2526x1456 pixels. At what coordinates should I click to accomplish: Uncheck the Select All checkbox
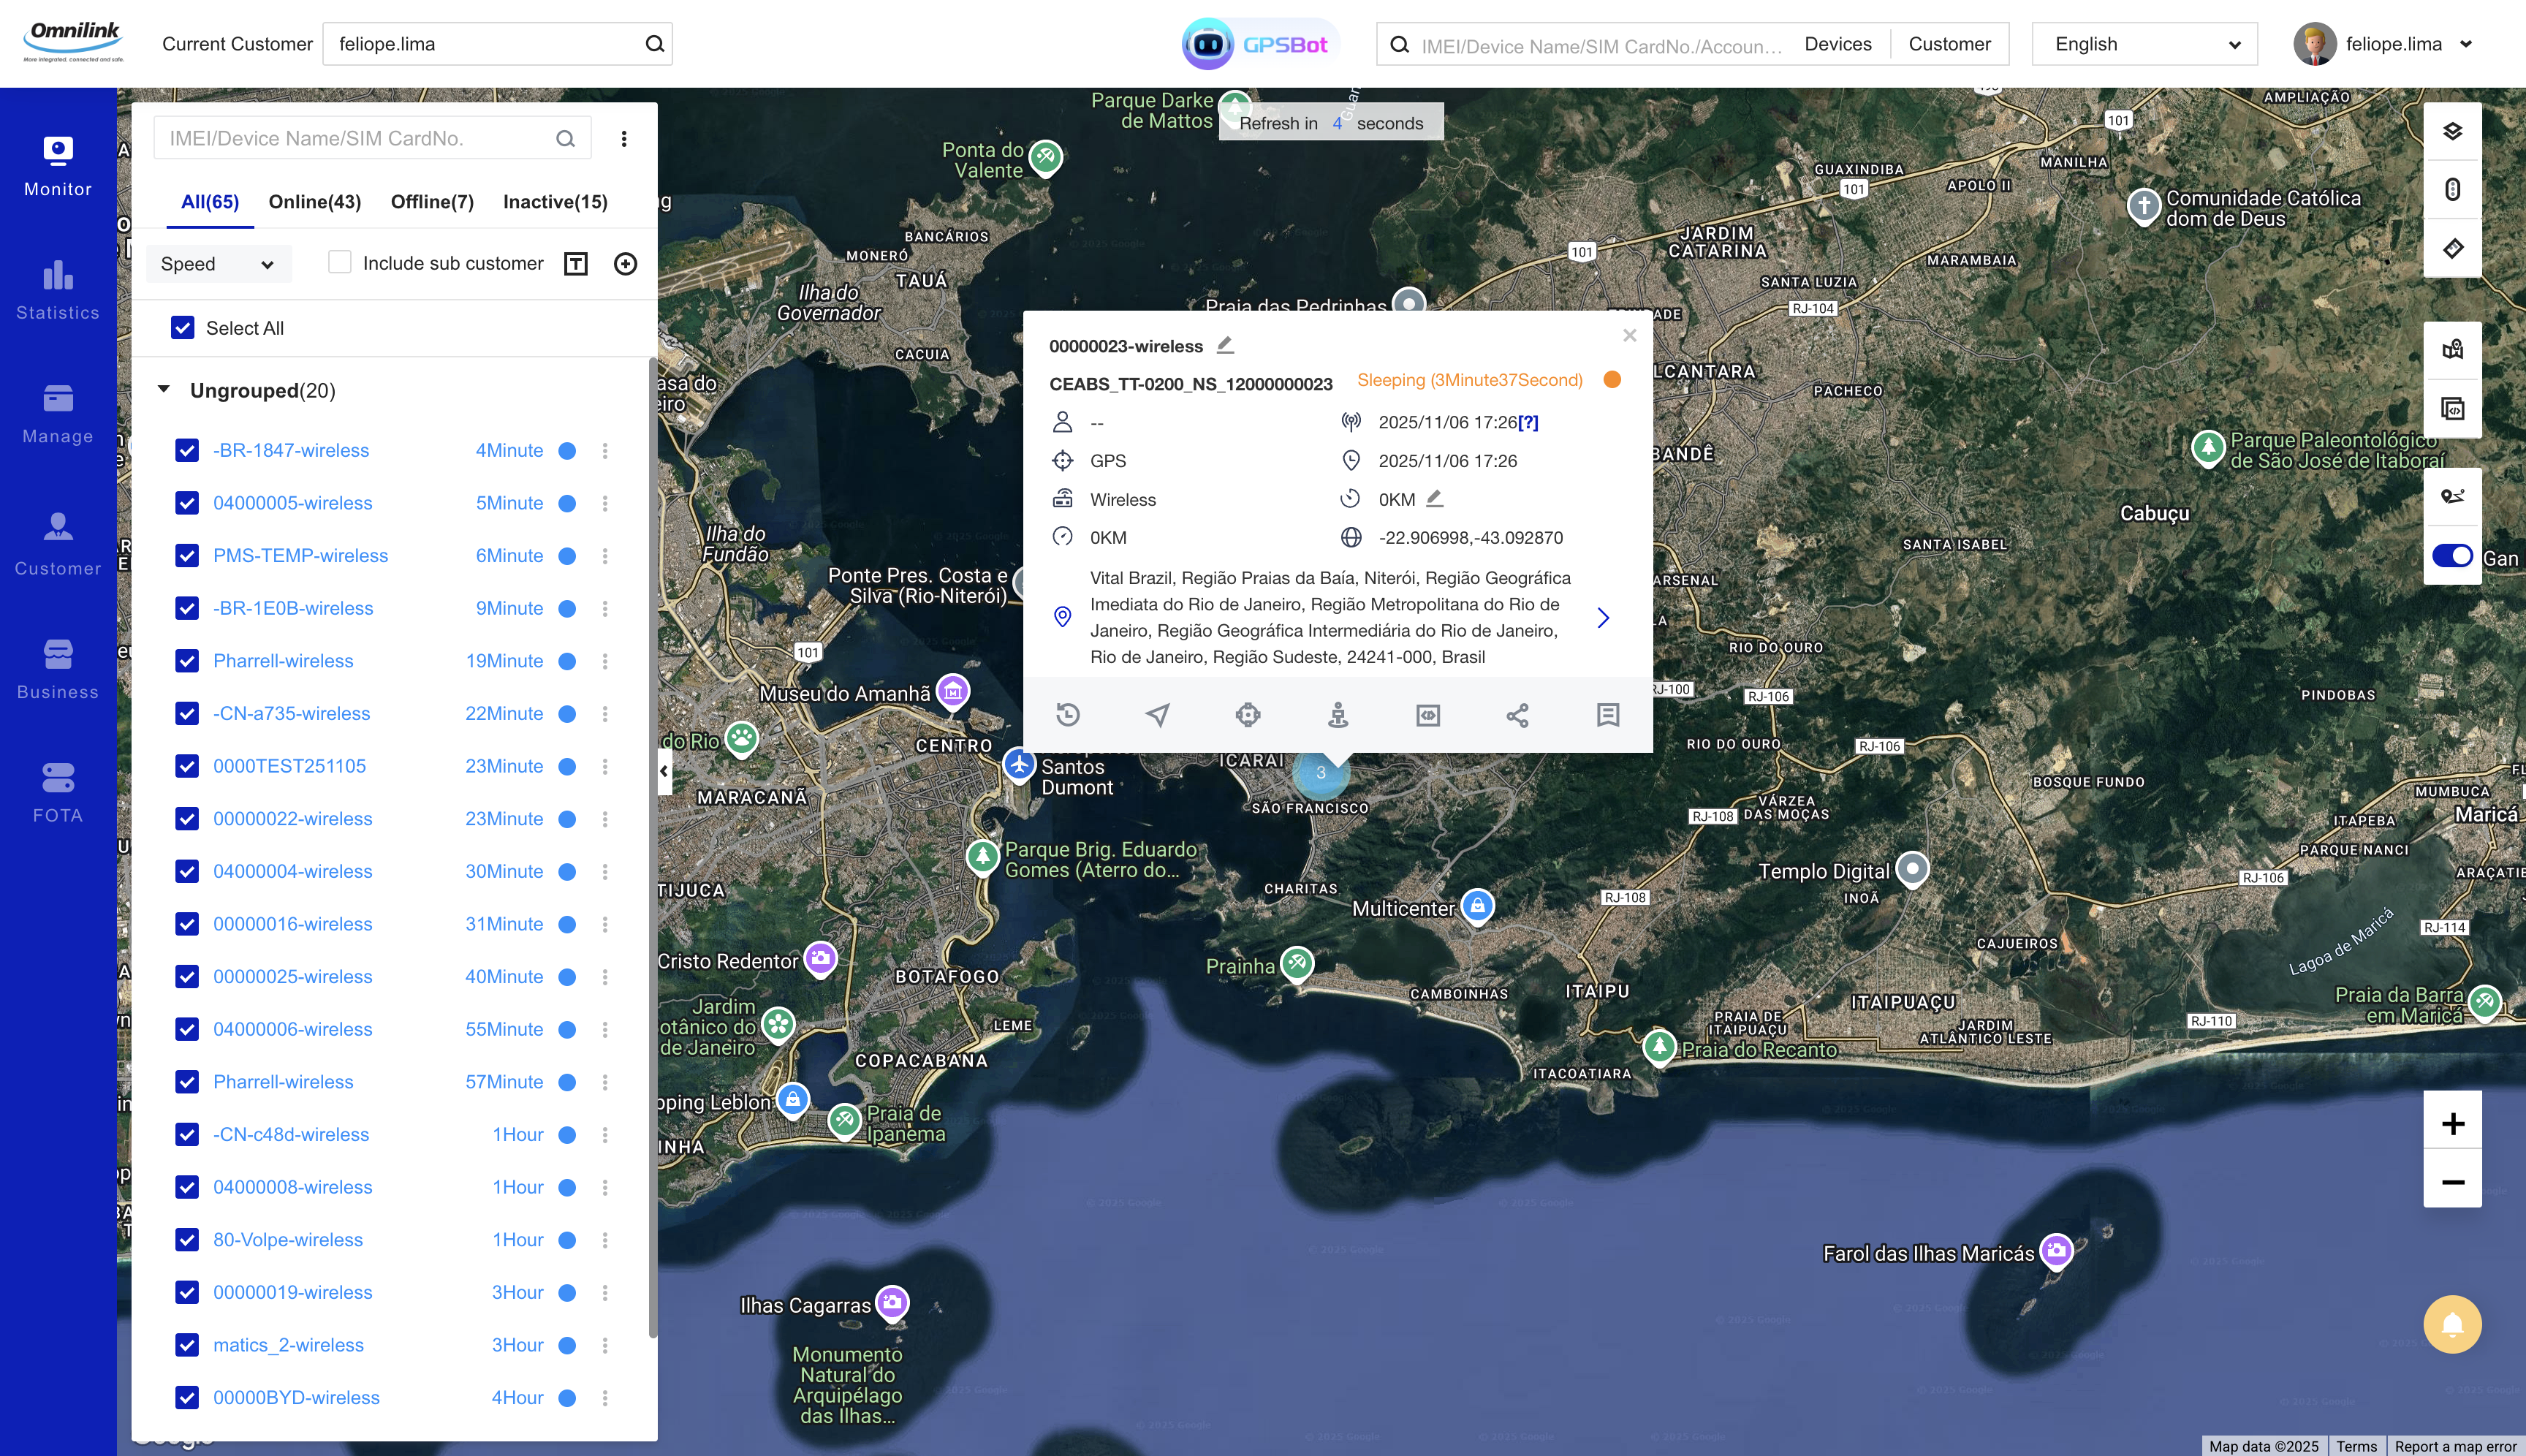[184, 327]
